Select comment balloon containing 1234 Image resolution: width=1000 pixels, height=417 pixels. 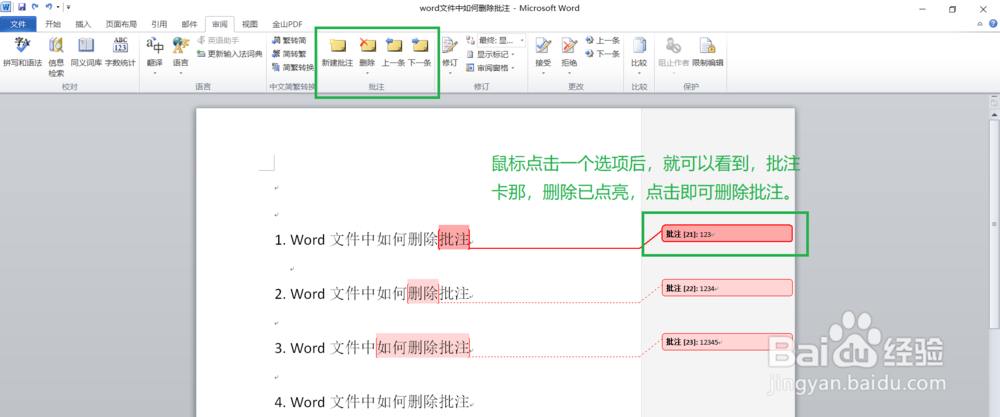click(727, 288)
